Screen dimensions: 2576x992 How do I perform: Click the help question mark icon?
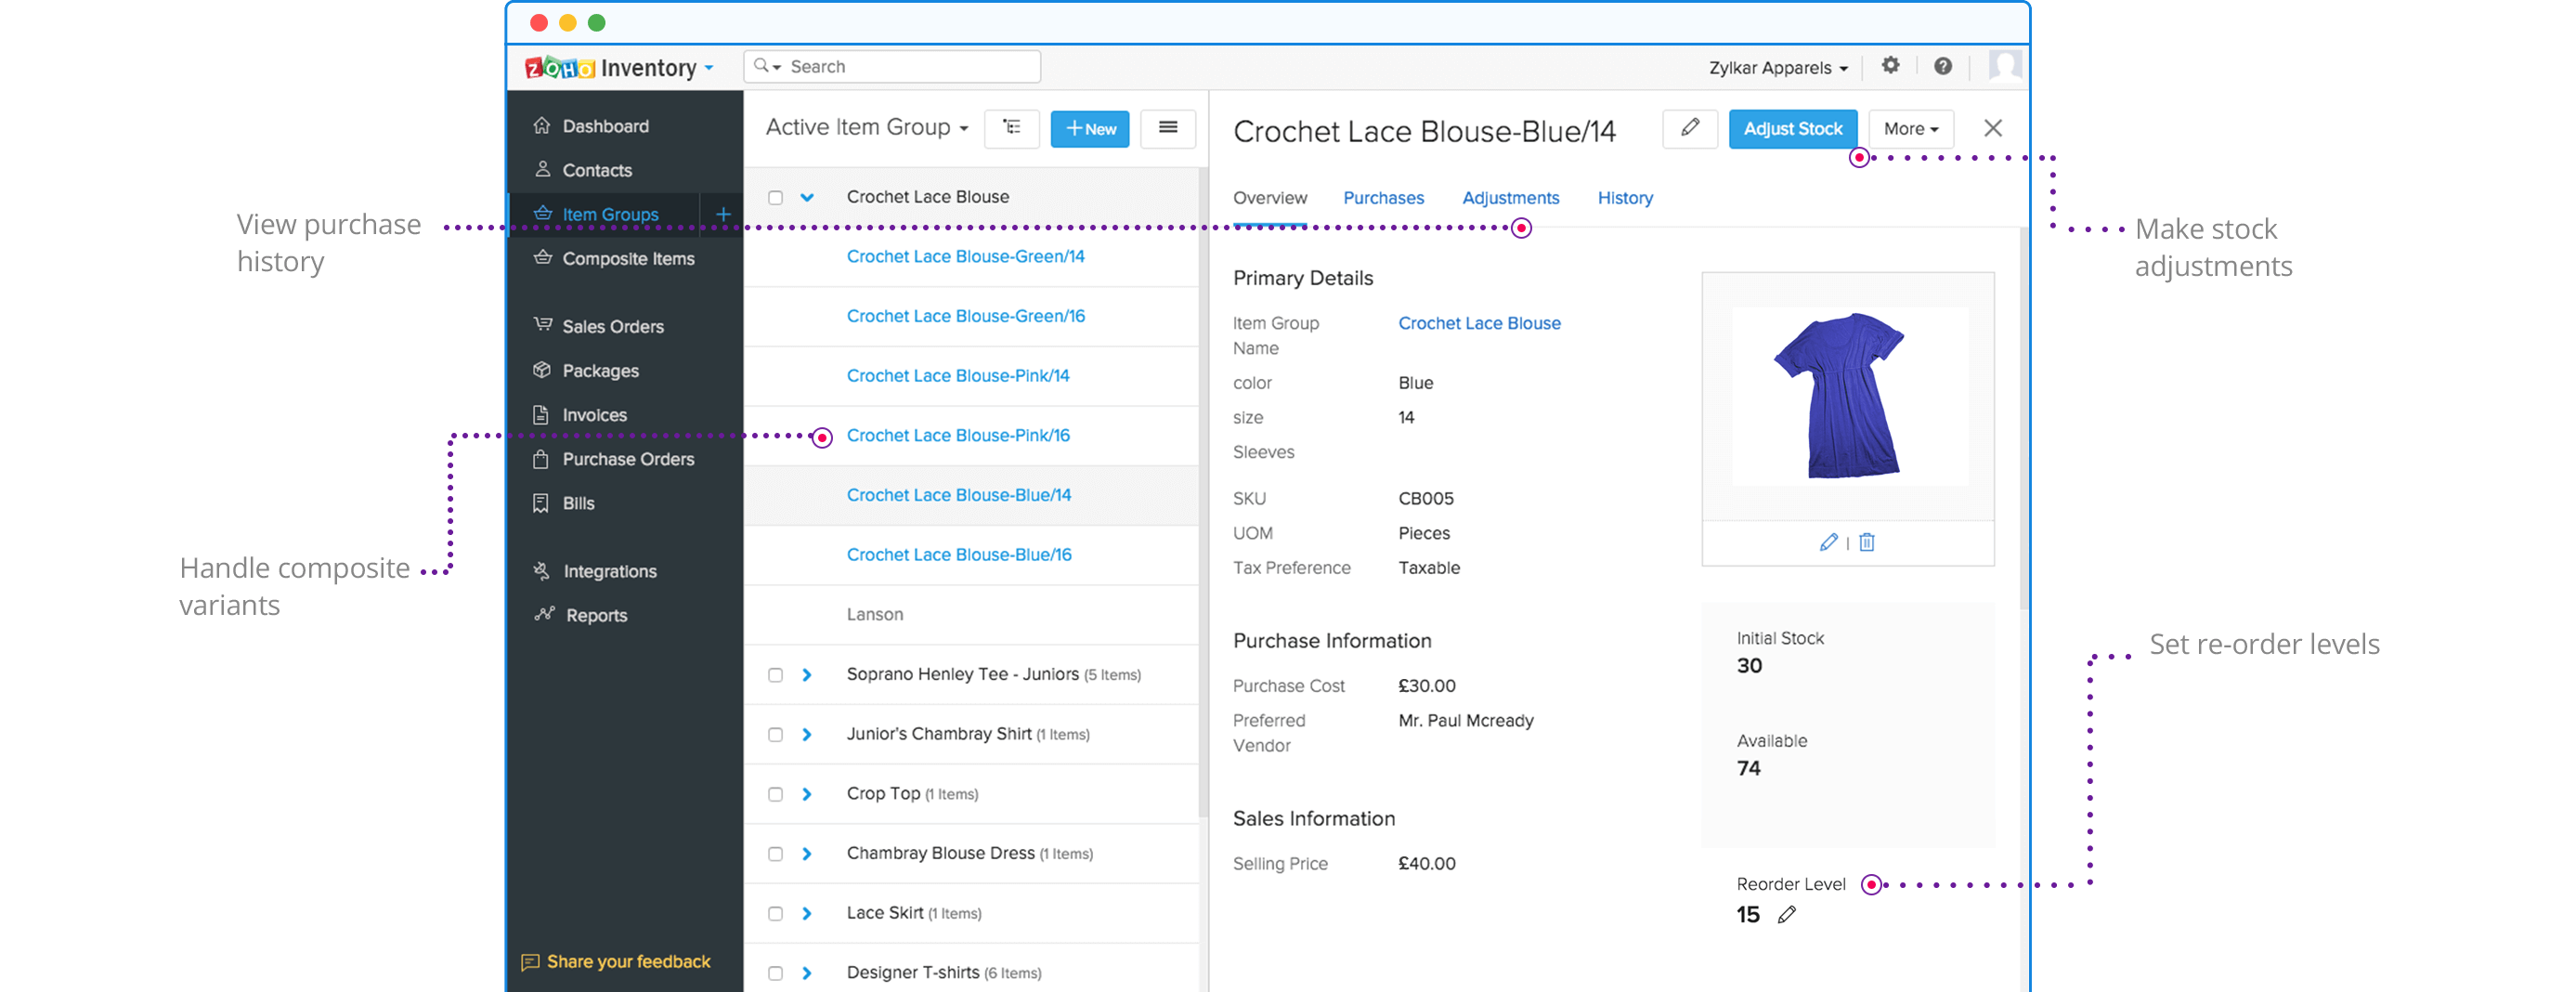[1942, 66]
